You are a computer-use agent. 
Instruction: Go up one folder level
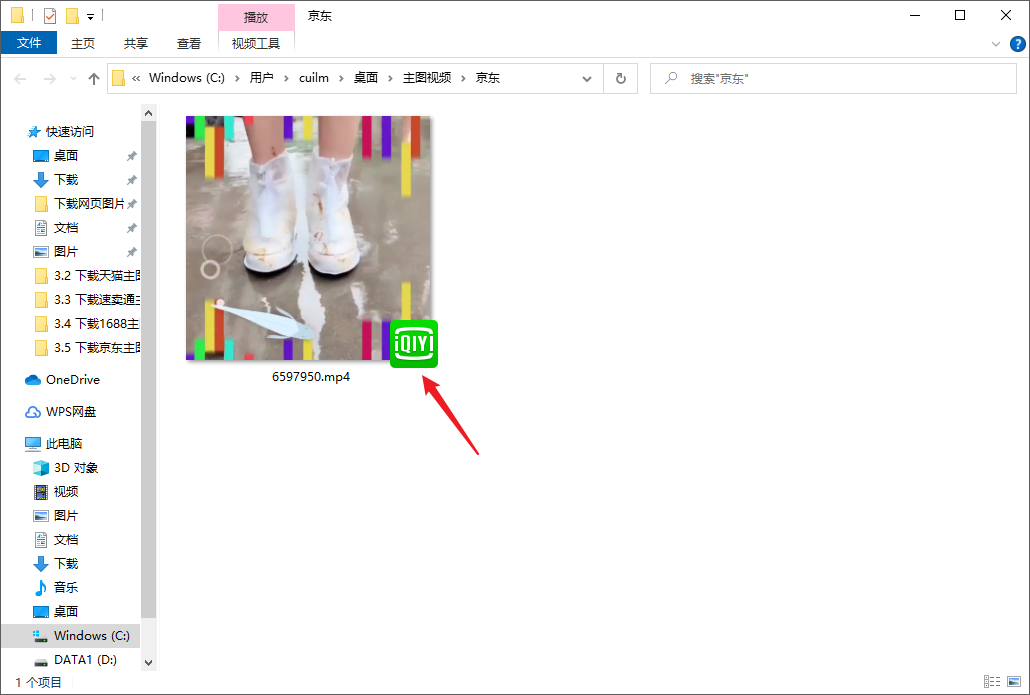coord(94,79)
